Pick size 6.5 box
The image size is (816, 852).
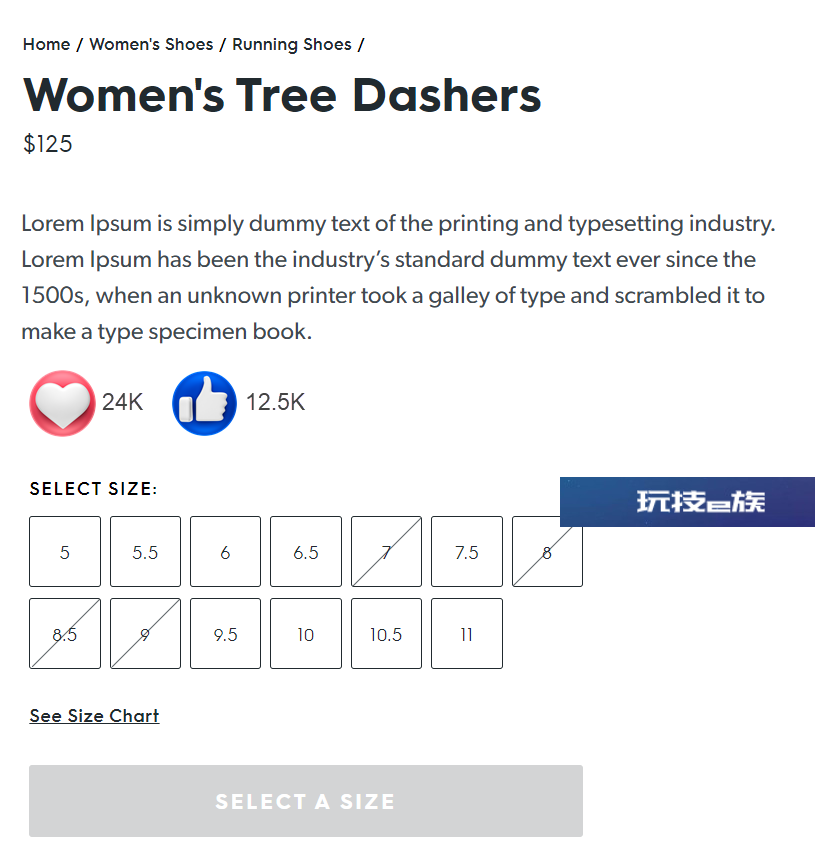(306, 552)
